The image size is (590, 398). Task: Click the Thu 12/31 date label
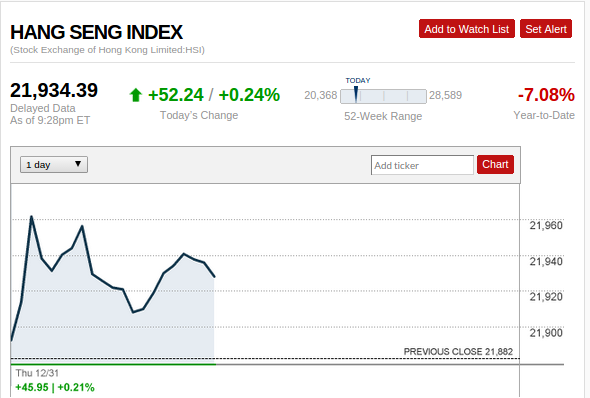coord(37,373)
